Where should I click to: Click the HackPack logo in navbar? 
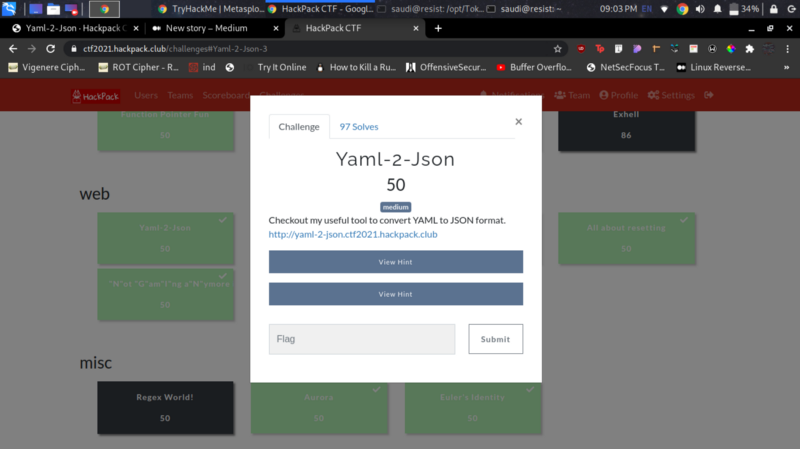pos(95,95)
